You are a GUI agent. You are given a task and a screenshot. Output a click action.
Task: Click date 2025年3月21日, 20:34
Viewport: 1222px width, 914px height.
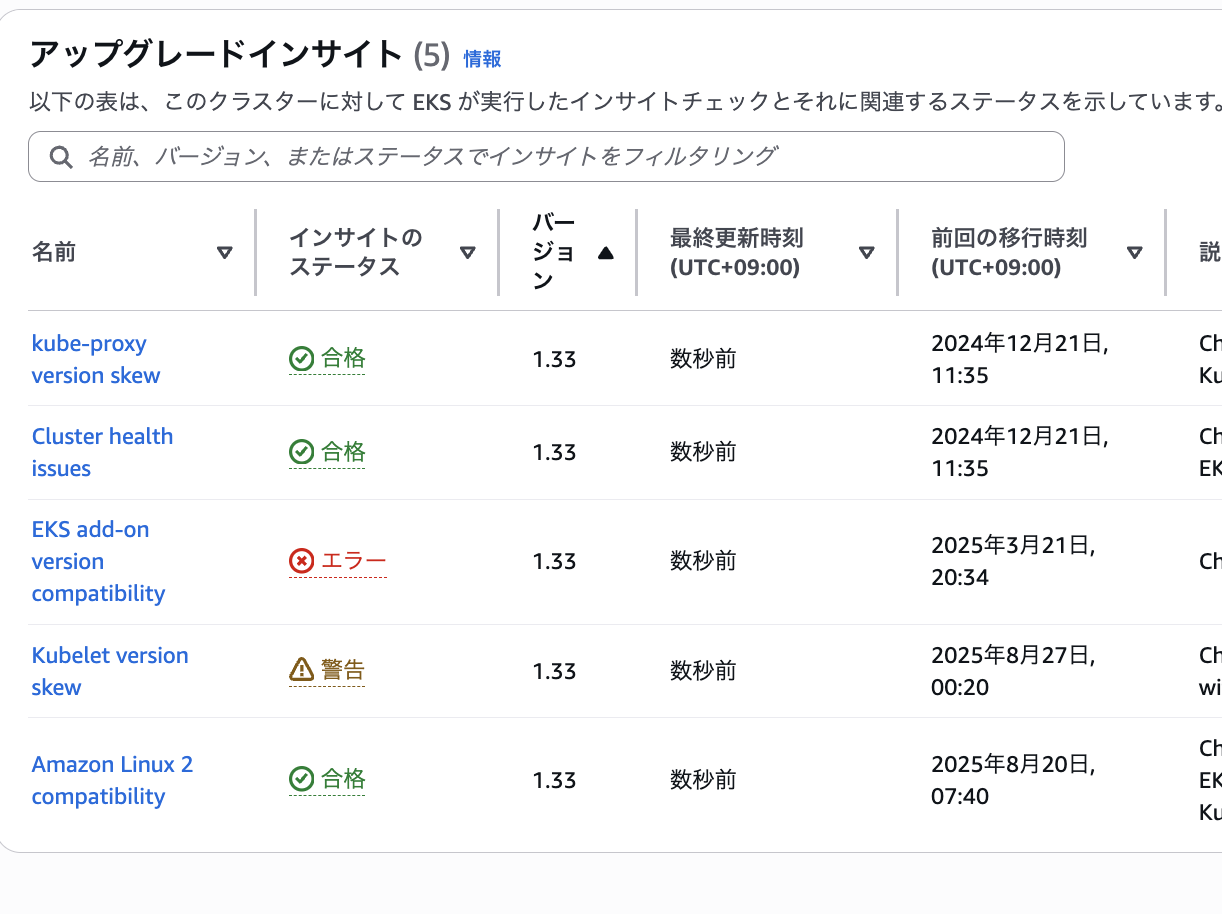(x=1014, y=561)
